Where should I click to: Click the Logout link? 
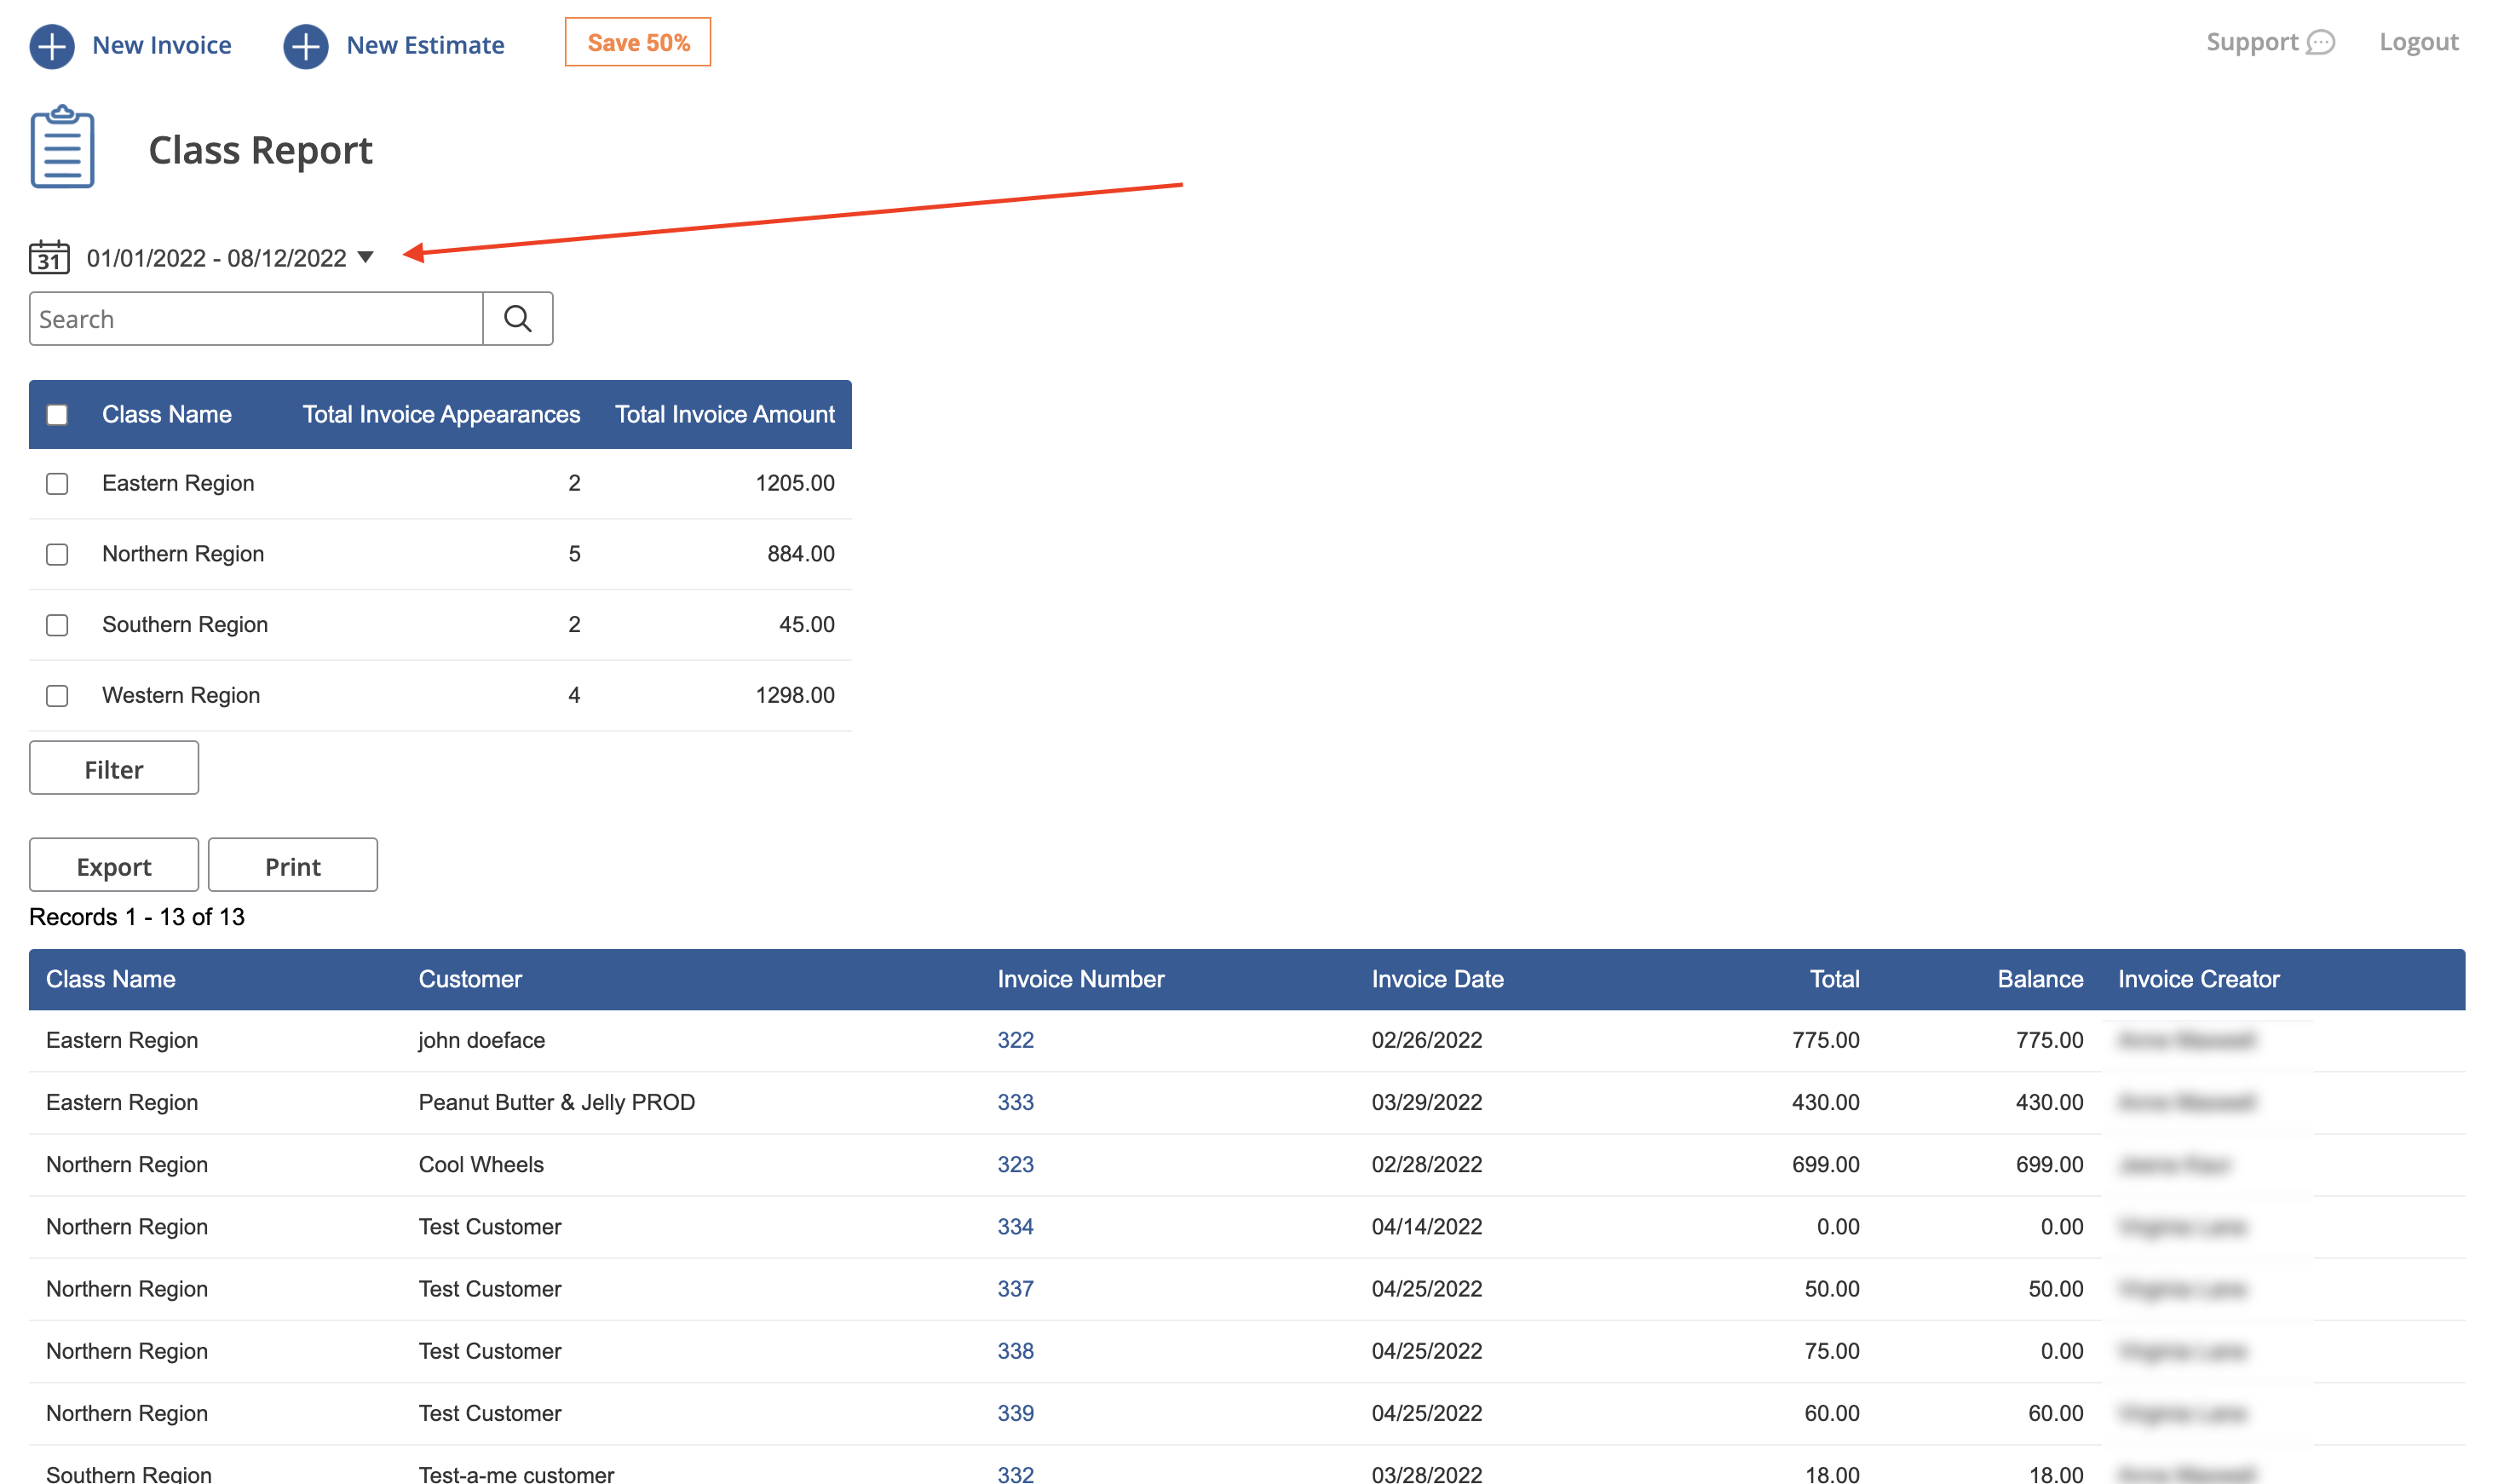[x=2418, y=42]
